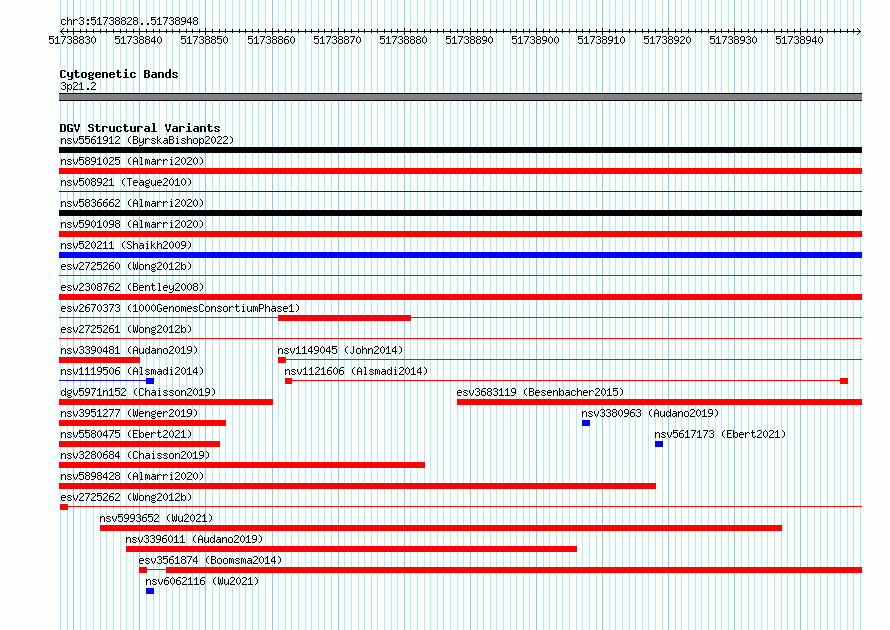This screenshot has height=630, width=890.
Task: Click esv2670373 (1000GenomesConsortiumPhase1) label
Action: click(x=180, y=308)
